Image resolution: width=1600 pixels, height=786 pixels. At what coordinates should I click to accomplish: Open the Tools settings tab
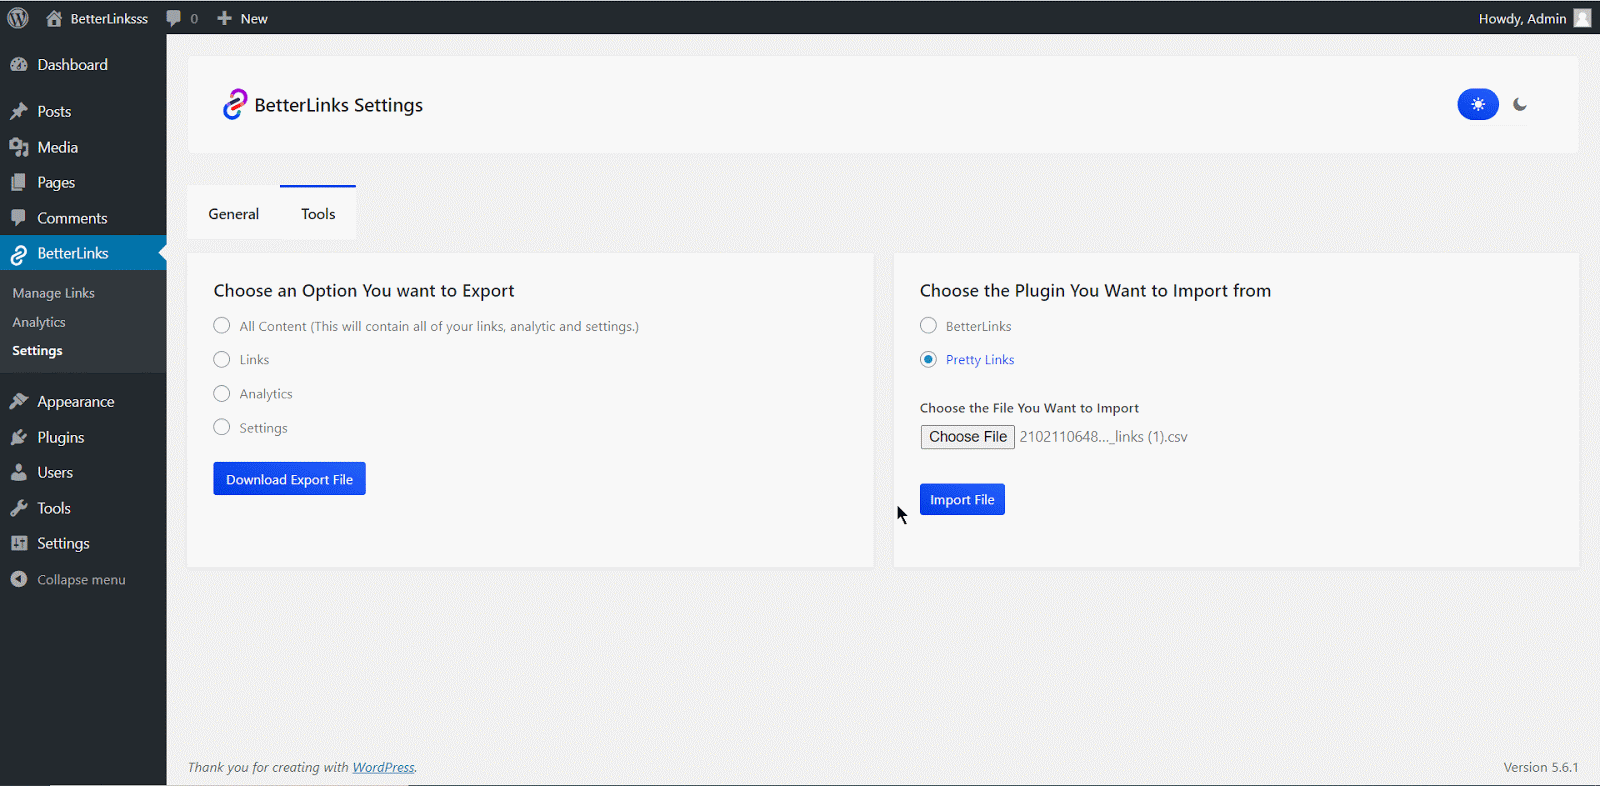tap(318, 214)
